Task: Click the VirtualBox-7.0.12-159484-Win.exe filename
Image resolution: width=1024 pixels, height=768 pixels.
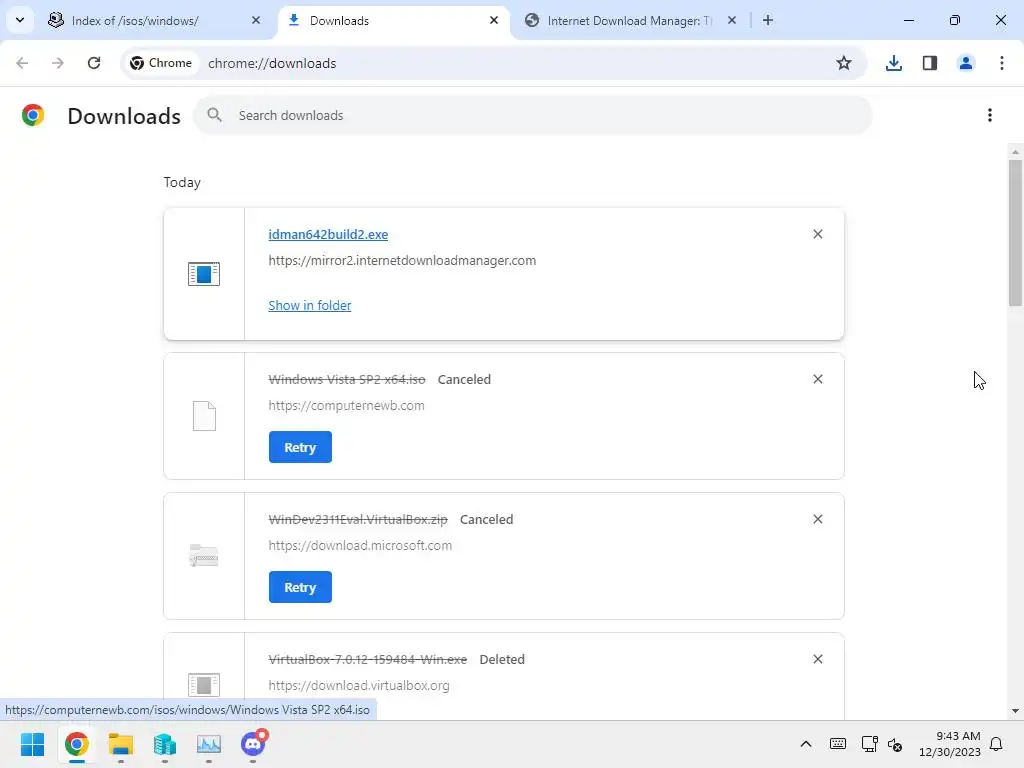Action: coord(368,660)
